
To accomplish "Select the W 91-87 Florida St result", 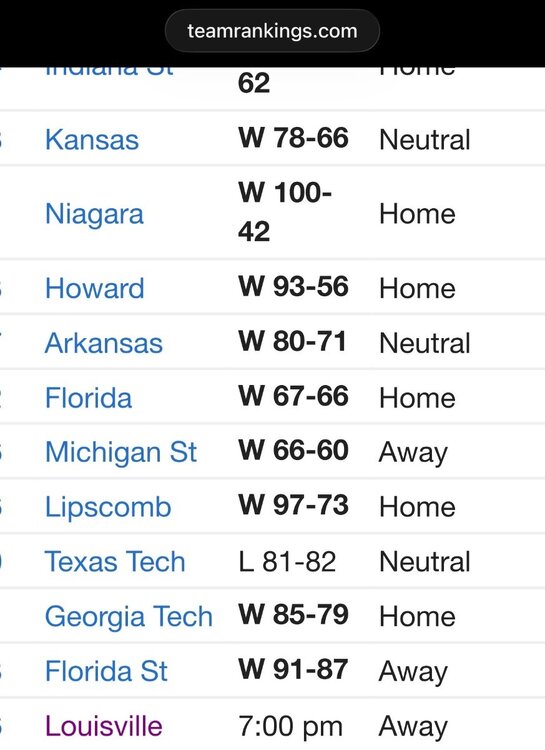I will 293,670.
